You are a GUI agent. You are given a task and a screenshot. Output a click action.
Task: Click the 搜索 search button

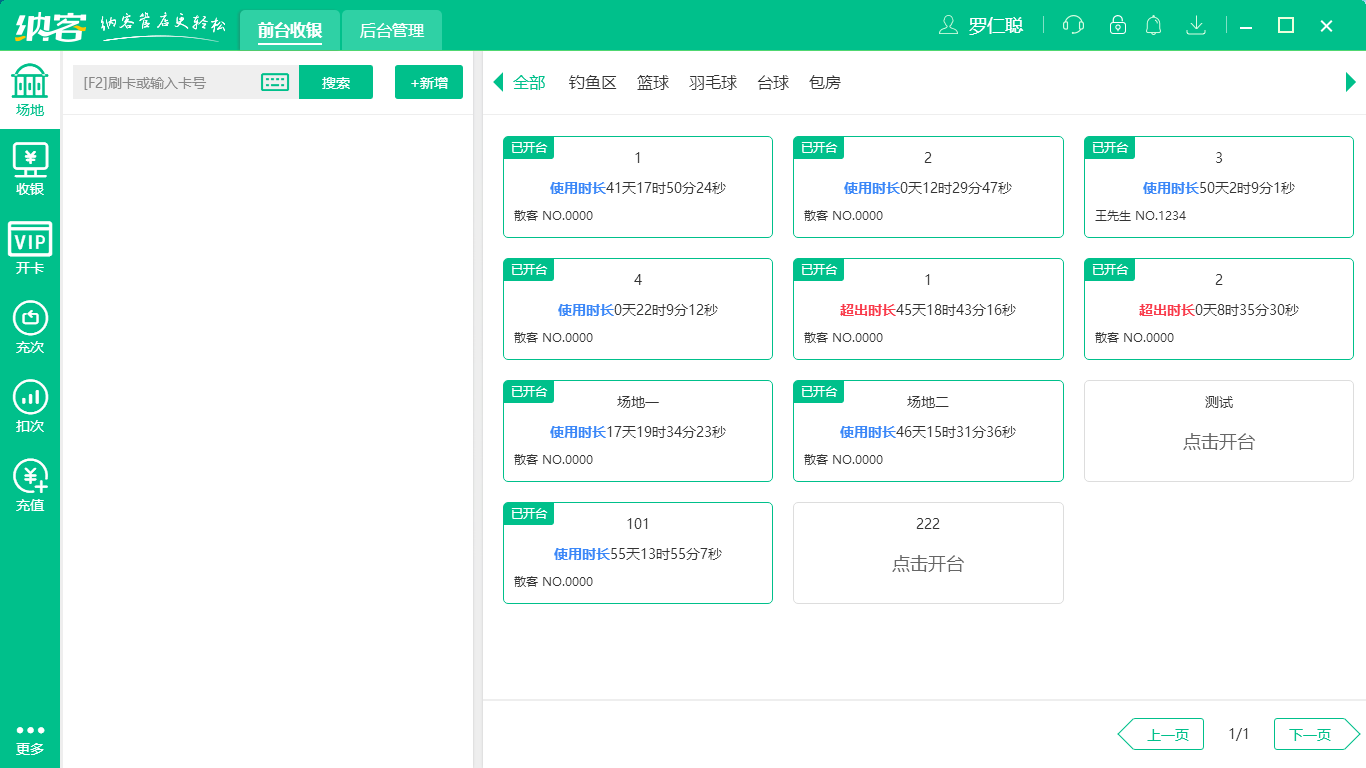(336, 82)
